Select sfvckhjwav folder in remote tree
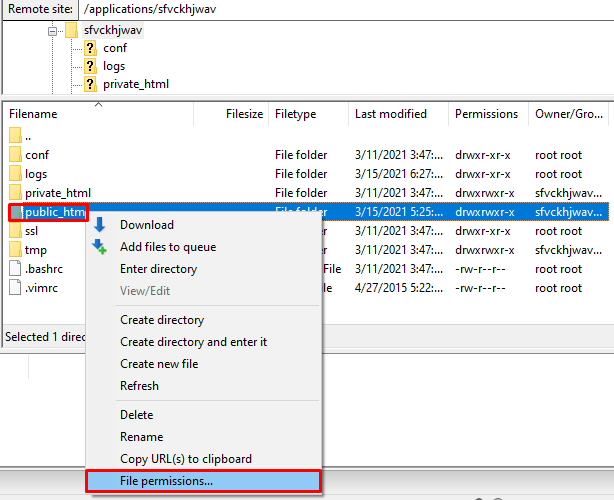Screen dimensions: 614x500 pyautogui.click(x=113, y=30)
